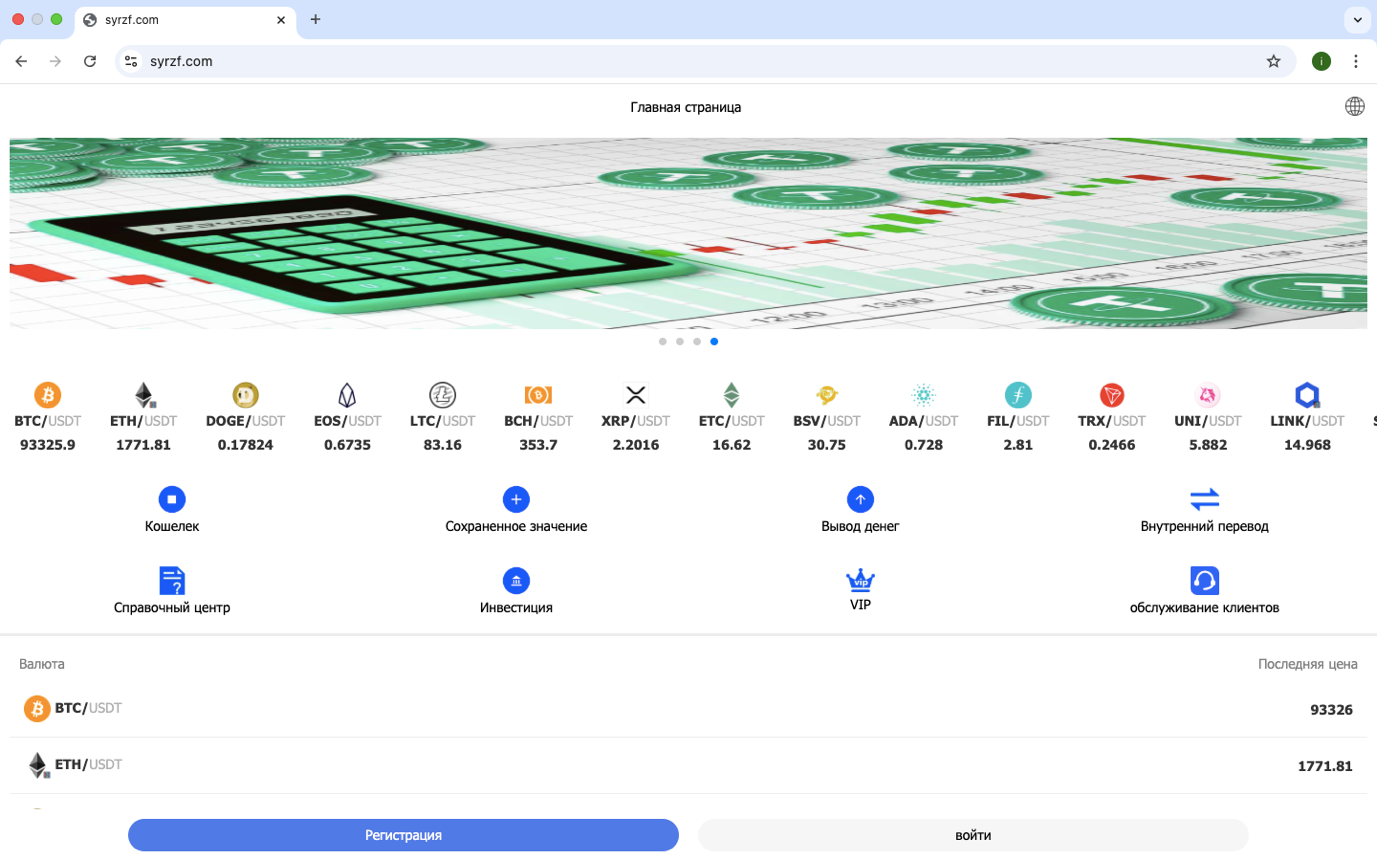1377x861 pixels.
Task: Open the VIP crown icon
Action: click(860, 580)
